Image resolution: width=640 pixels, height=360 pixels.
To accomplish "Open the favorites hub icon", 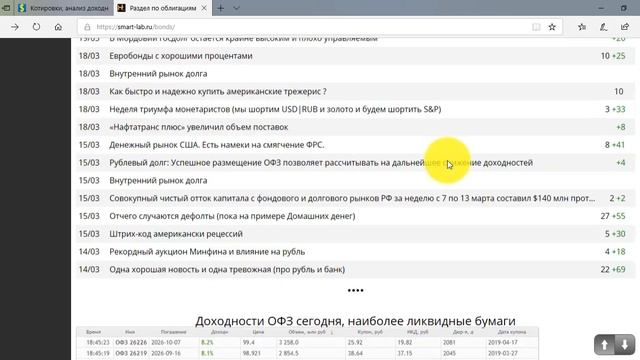I will 582,27.
